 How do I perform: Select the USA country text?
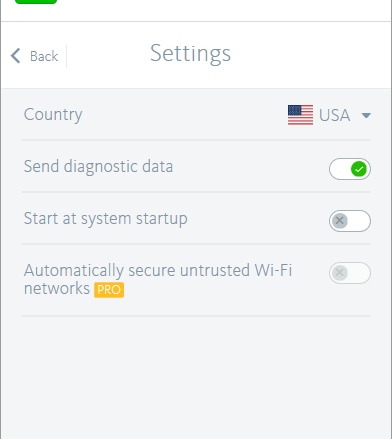point(334,115)
